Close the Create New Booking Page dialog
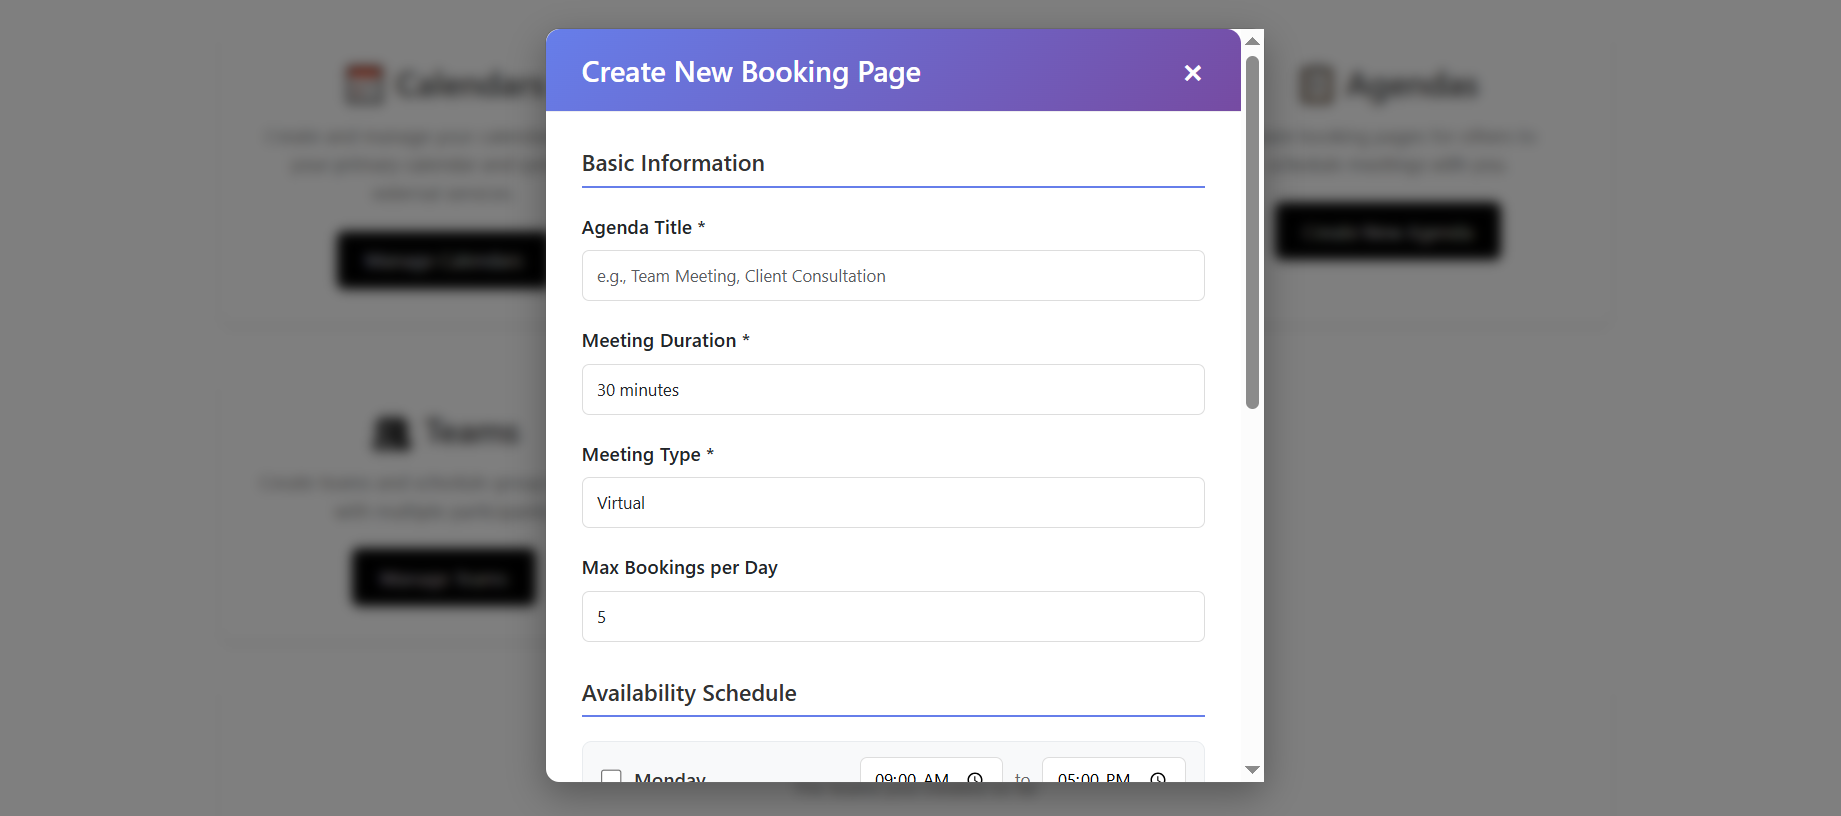 (x=1192, y=73)
